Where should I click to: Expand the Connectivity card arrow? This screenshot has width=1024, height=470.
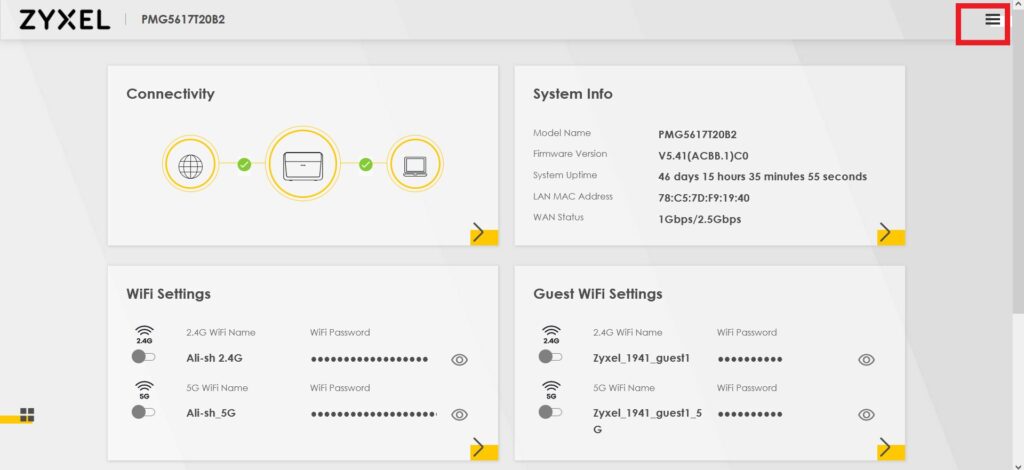(x=484, y=233)
